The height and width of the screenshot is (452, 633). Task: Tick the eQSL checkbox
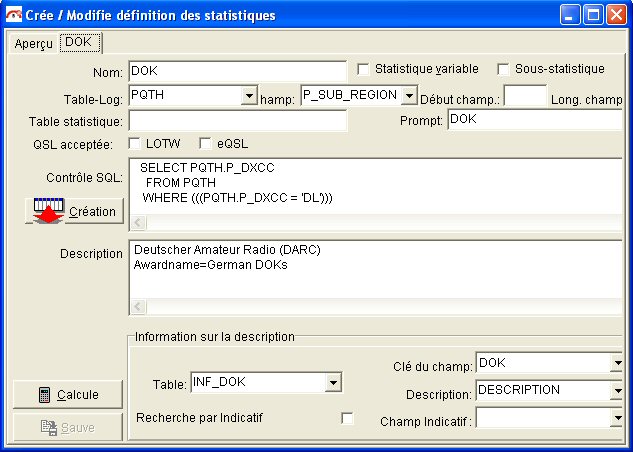click(206, 143)
